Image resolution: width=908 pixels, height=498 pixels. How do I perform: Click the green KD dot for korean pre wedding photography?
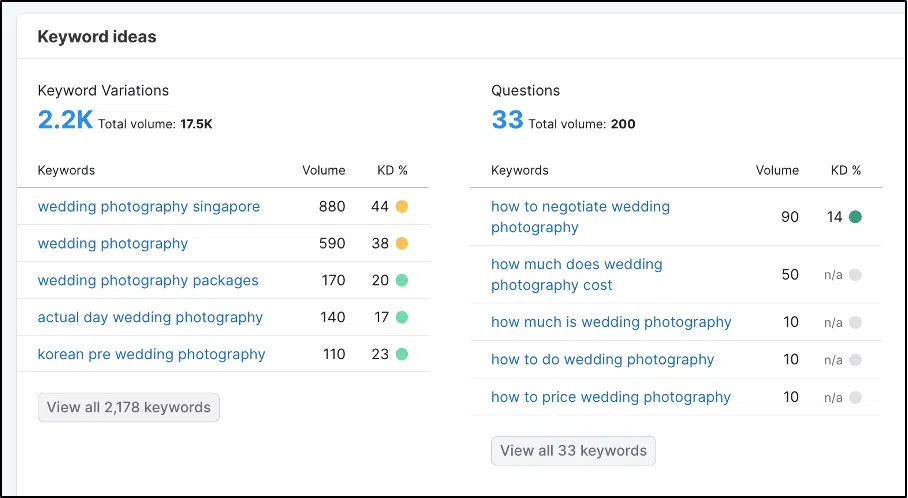[x=402, y=354]
